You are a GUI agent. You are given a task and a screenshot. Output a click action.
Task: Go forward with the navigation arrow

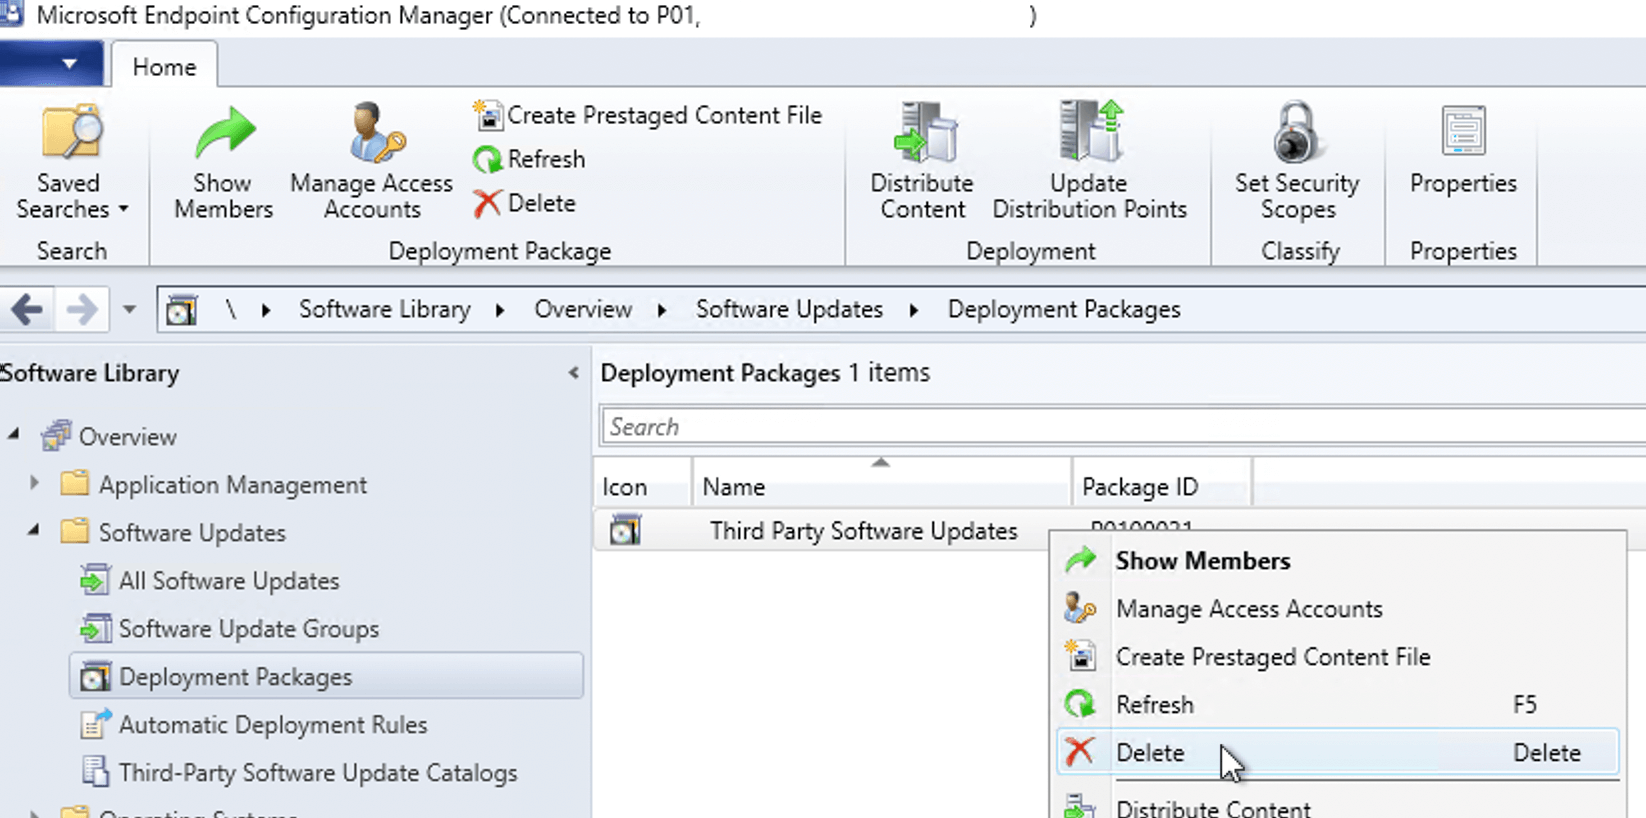[x=82, y=309]
